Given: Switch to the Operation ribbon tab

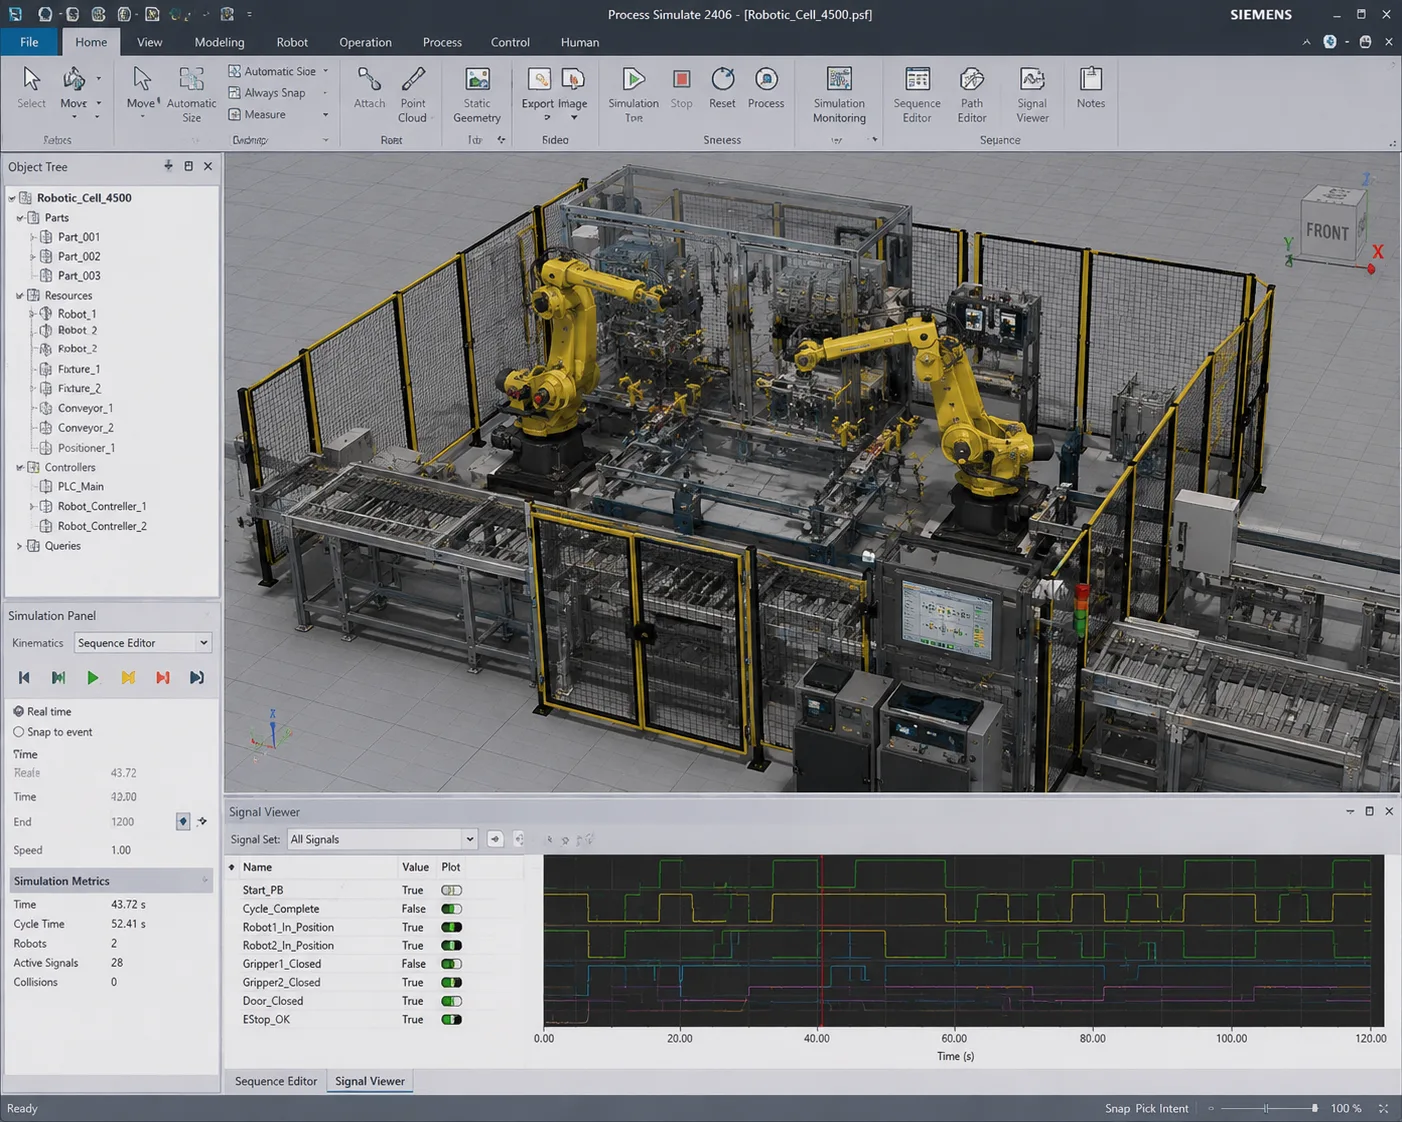Looking at the screenshot, I should point(365,42).
